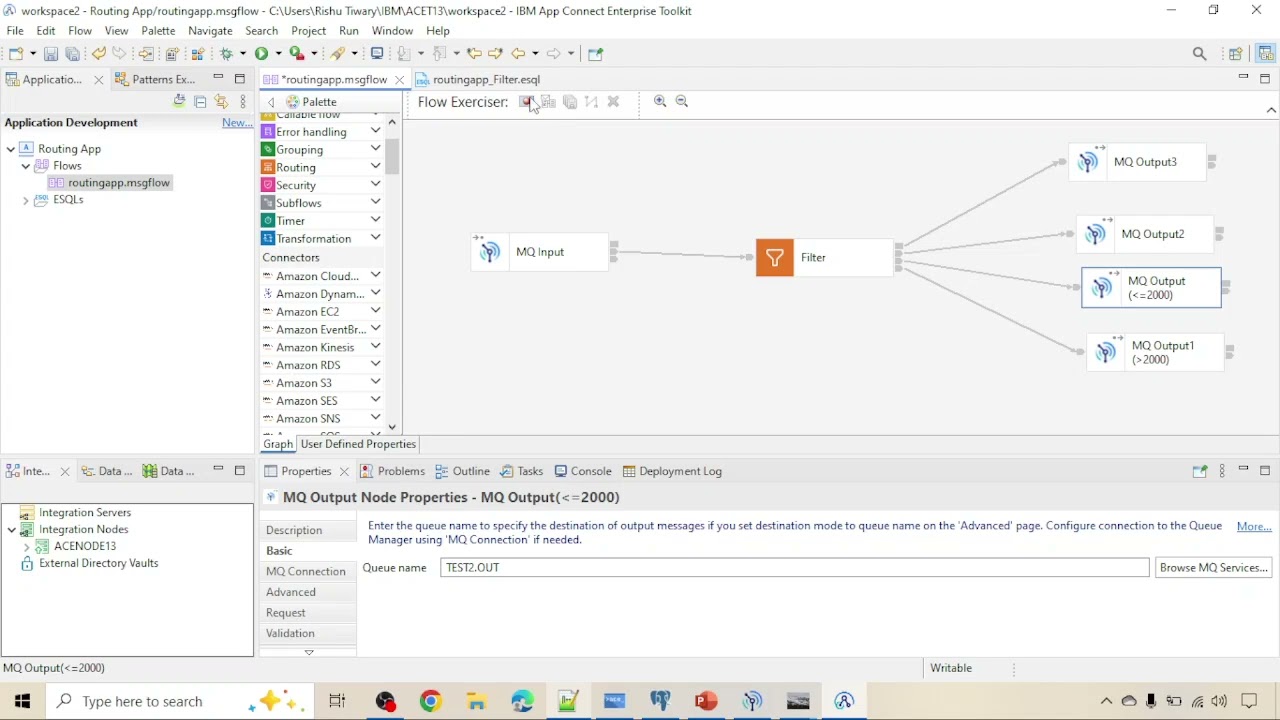
Task: Click the Browse MQ Services button
Action: 1213,567
